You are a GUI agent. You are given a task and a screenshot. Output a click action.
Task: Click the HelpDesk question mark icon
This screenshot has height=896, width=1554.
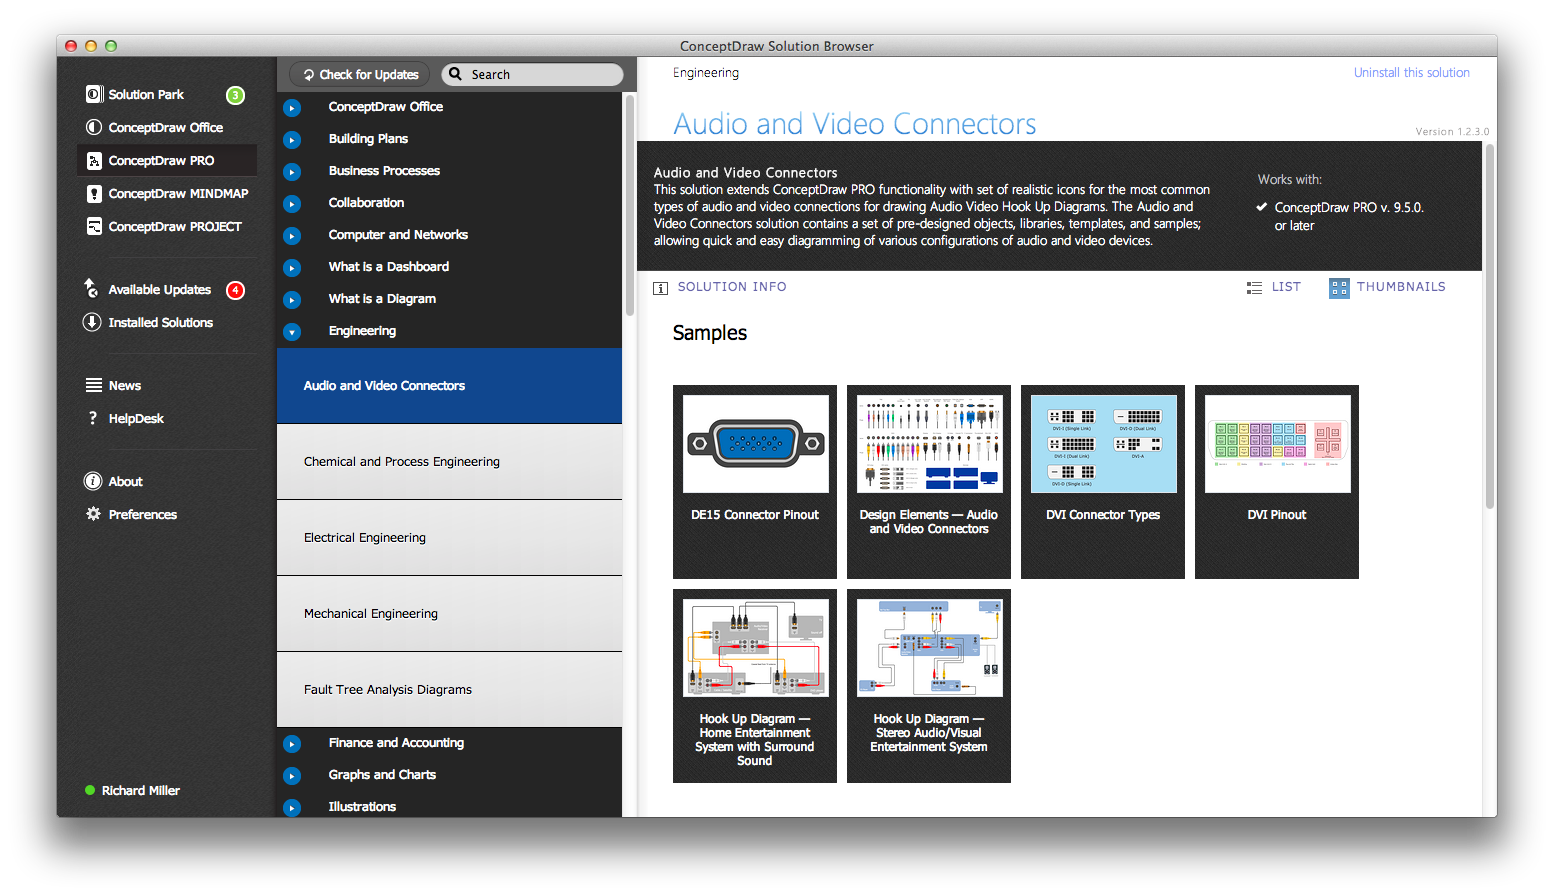[93, 418]
